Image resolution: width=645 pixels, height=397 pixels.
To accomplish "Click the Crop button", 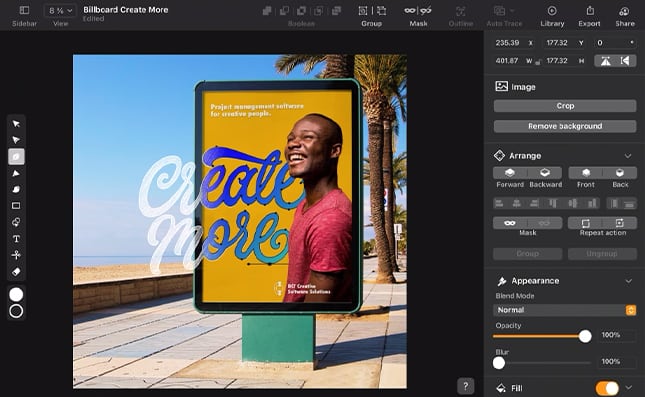I will coord(565,106).
